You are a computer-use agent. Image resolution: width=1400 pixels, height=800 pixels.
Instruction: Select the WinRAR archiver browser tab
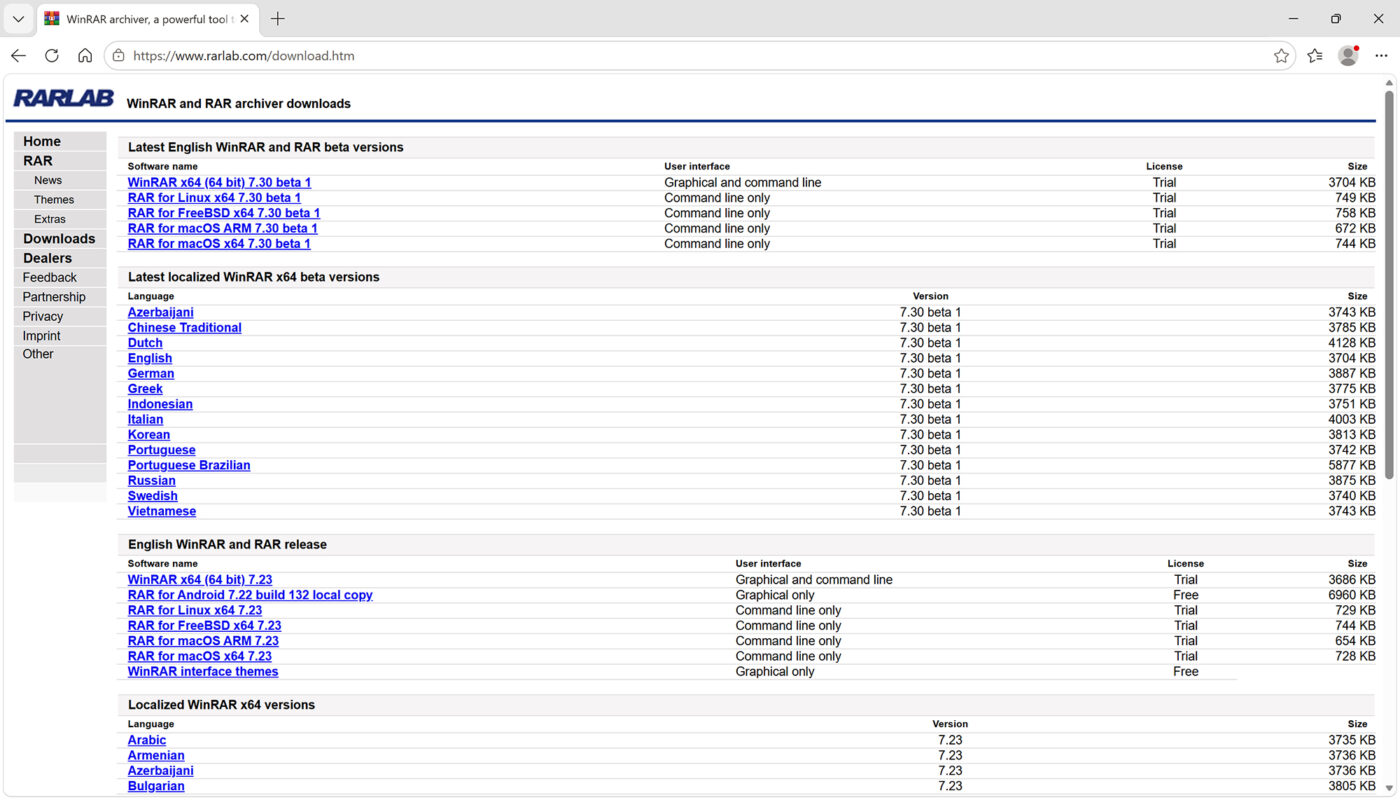click(x=147, y=19)
